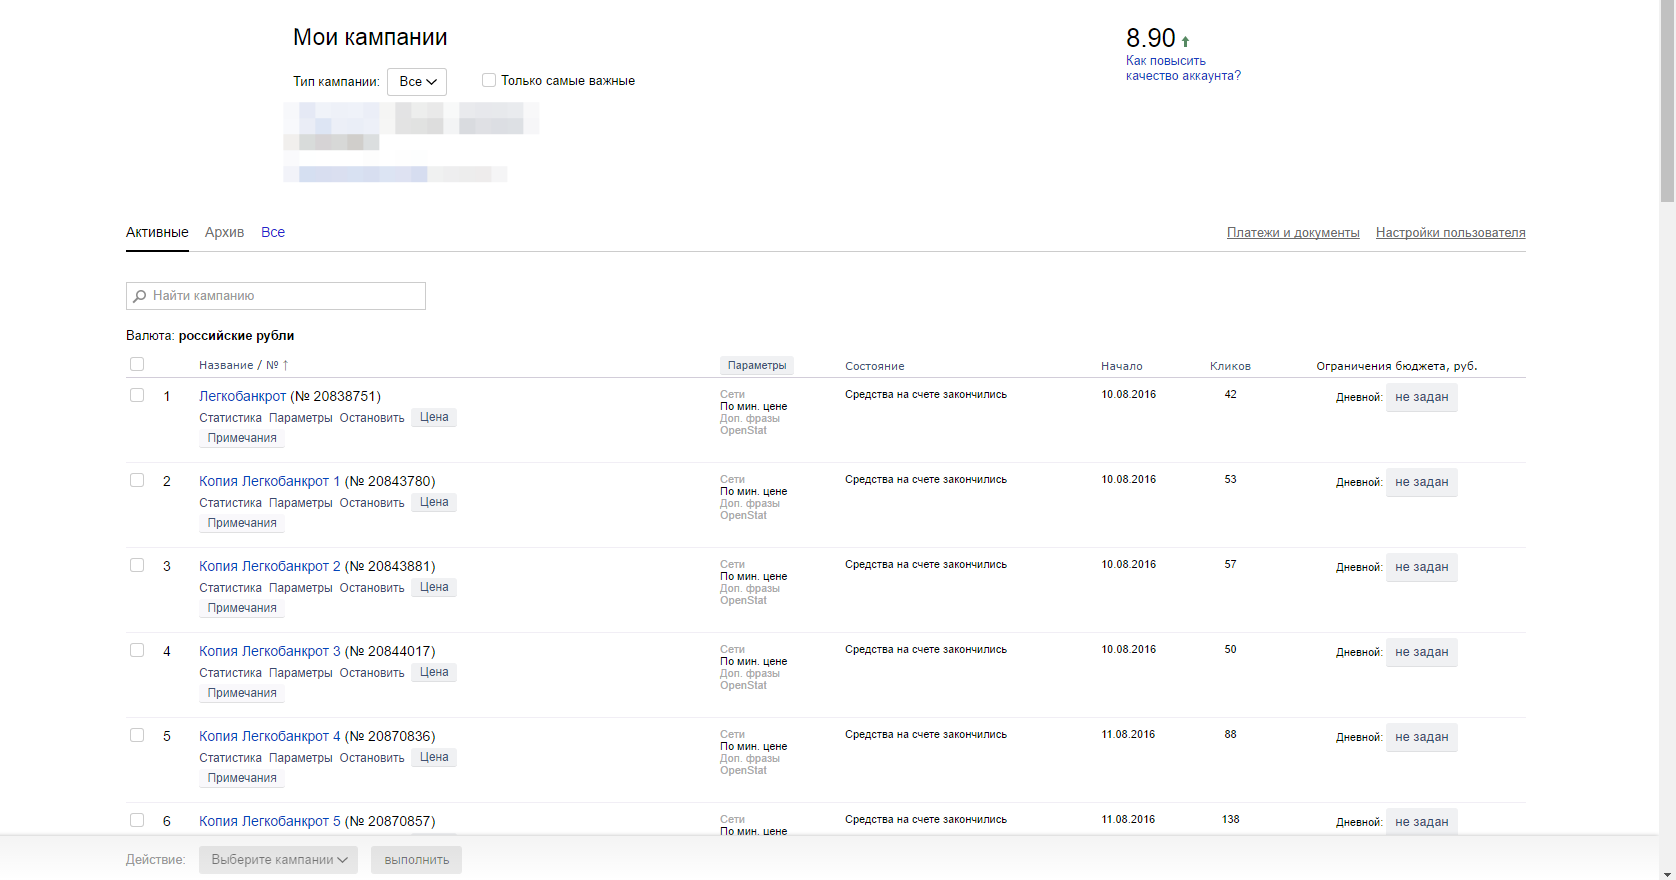Tick the checkbox for Копия Легкобанкрот 3
Screen dimensions: 1676x880
click(137, 650)
